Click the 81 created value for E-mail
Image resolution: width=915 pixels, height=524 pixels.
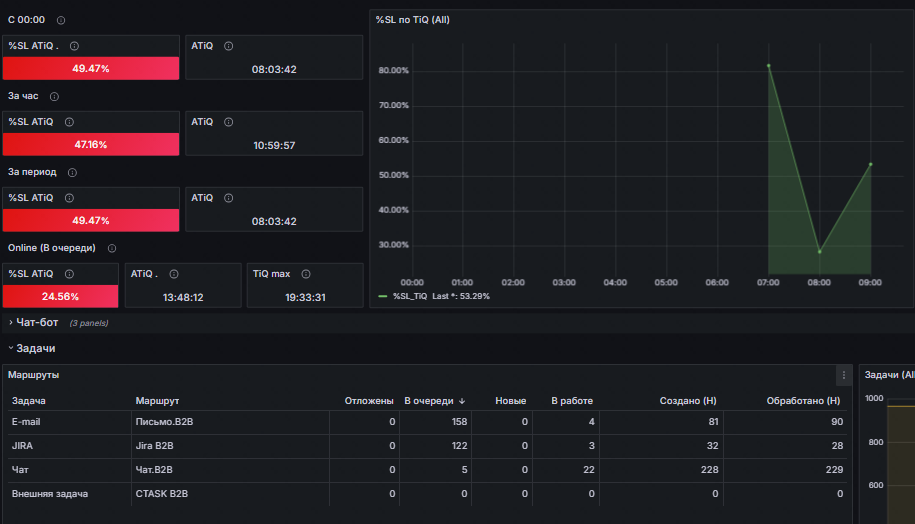(x=713, y=422)
